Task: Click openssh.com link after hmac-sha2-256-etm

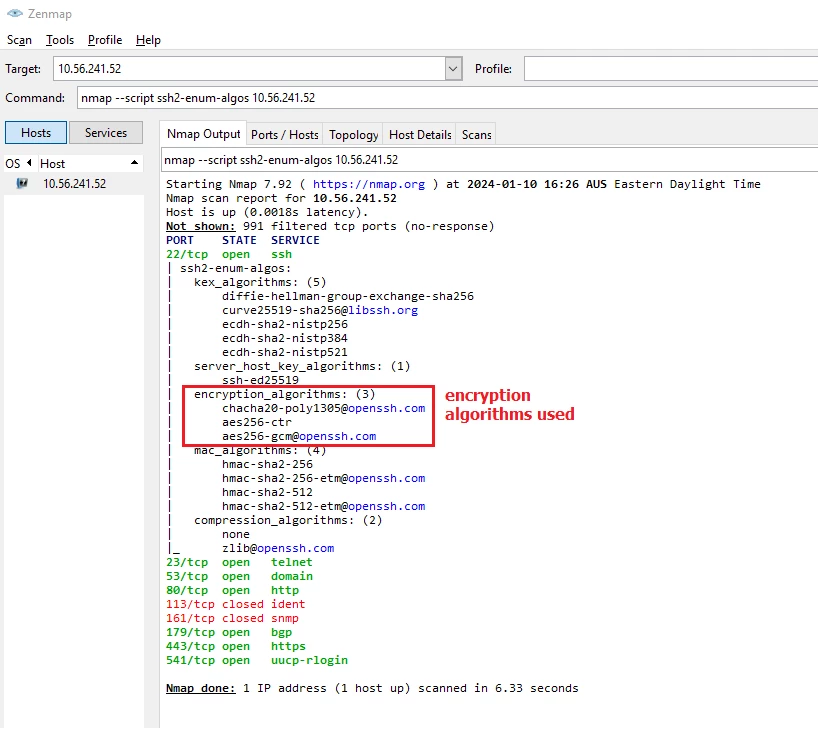Action: 387,478
